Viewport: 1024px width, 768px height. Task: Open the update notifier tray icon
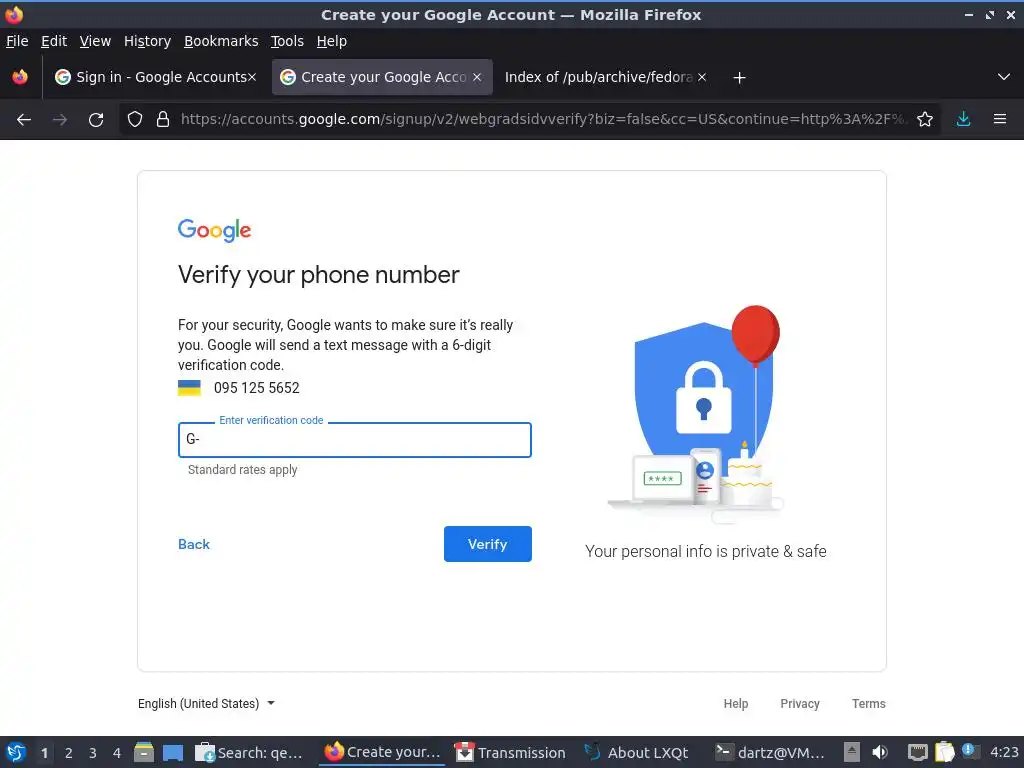click(x=970, y=750)
